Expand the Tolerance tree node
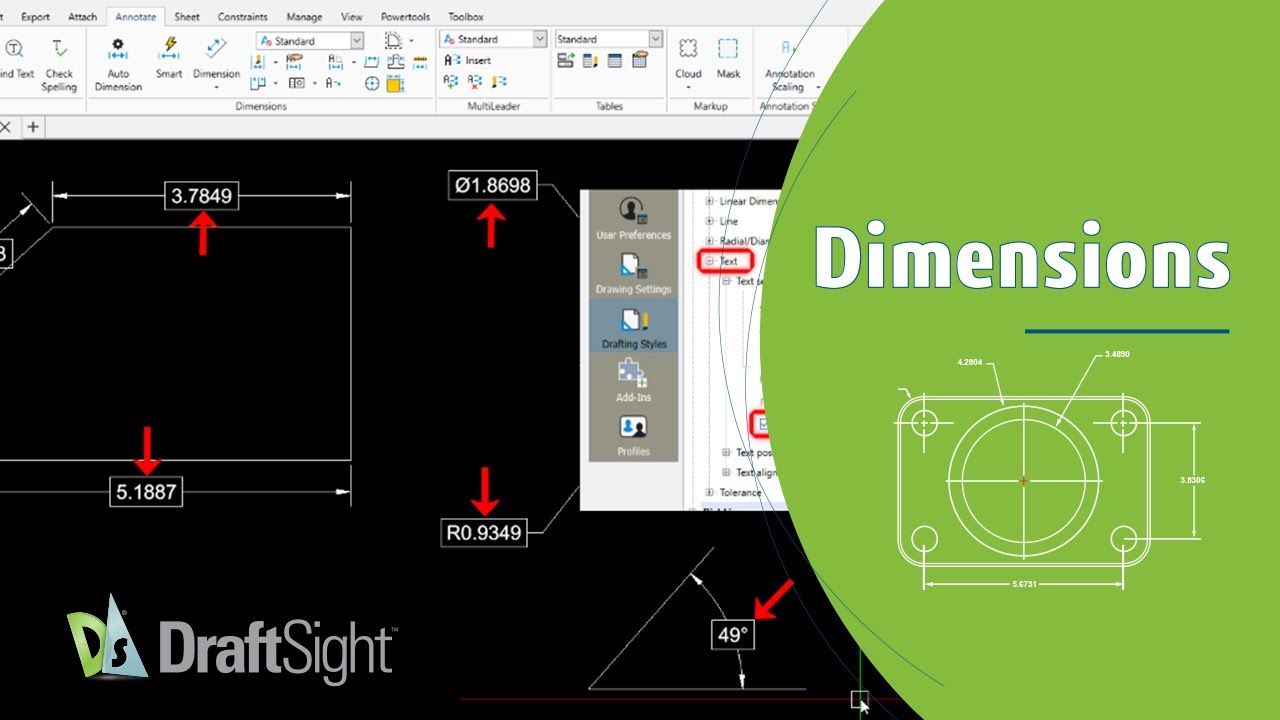1280x720 pixels. pyautogui.click(x=710, y=492)
